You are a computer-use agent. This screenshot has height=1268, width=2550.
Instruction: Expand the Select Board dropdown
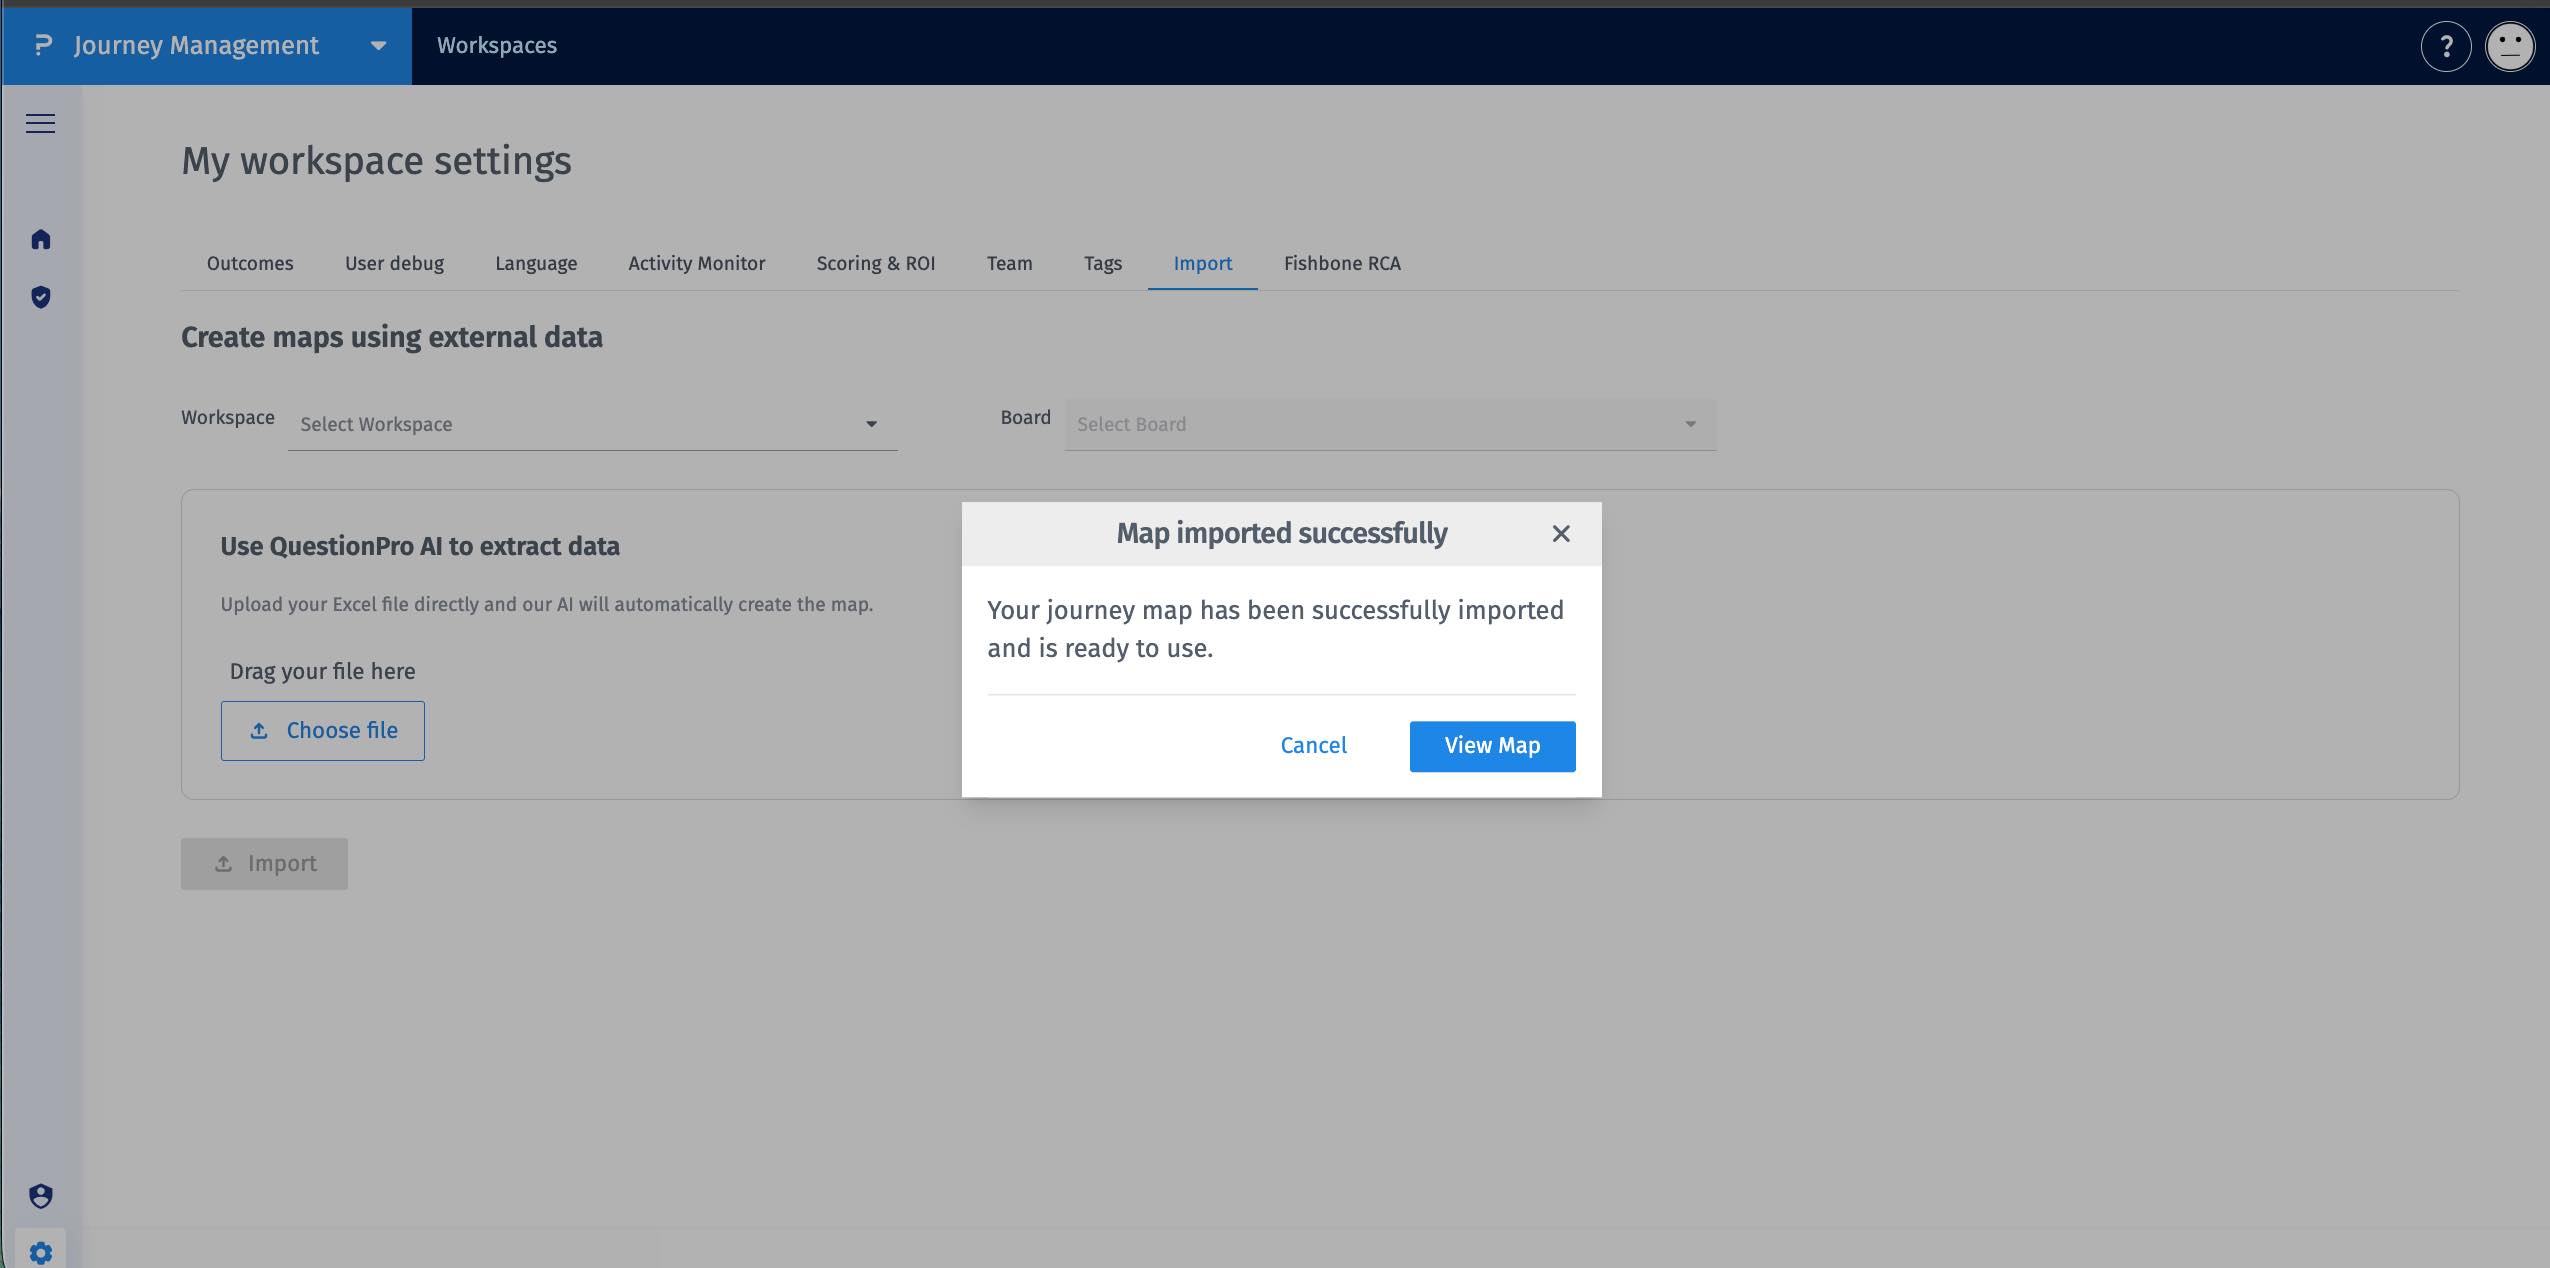pos(1388,424)
